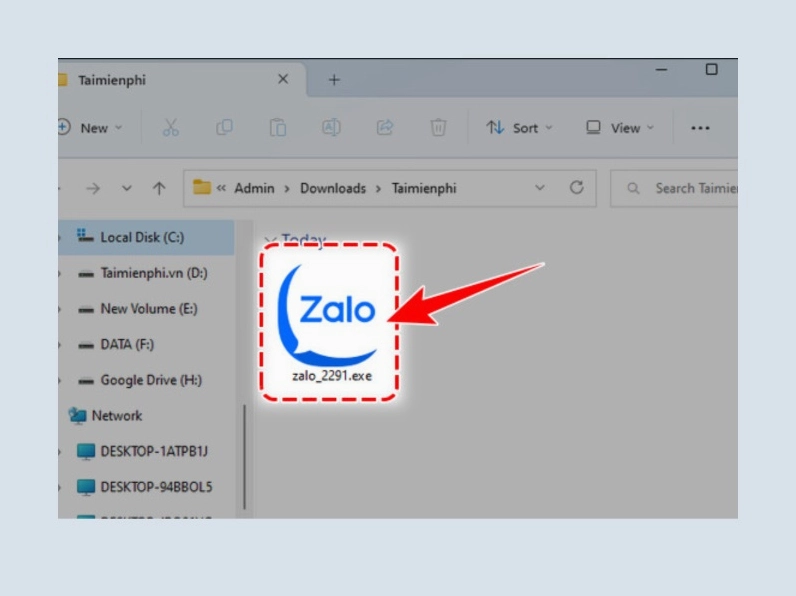796x596 pixels.
Task: Click the Share icon in toolbar
Action: [385, 127]
